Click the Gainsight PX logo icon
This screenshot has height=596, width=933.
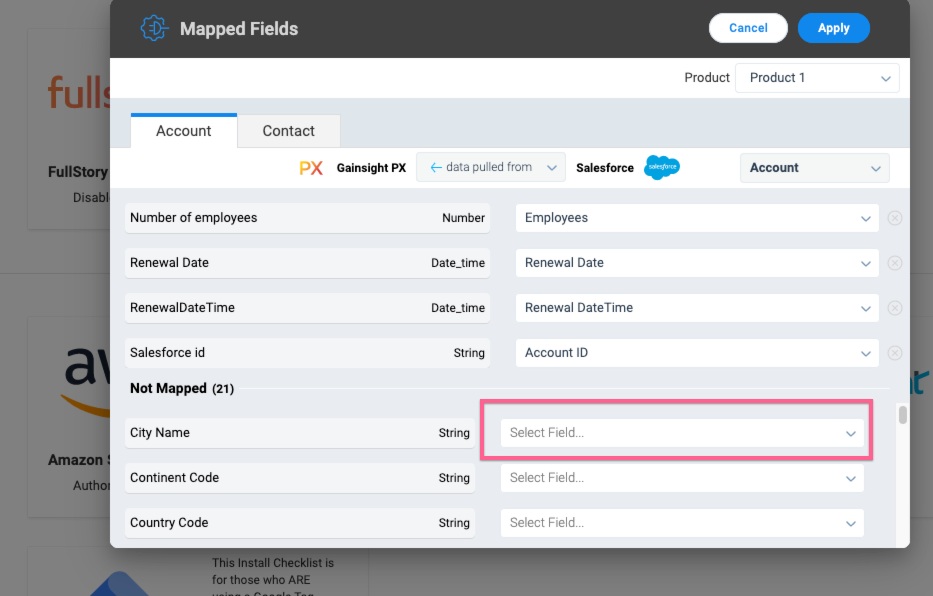tap(311, 168)
